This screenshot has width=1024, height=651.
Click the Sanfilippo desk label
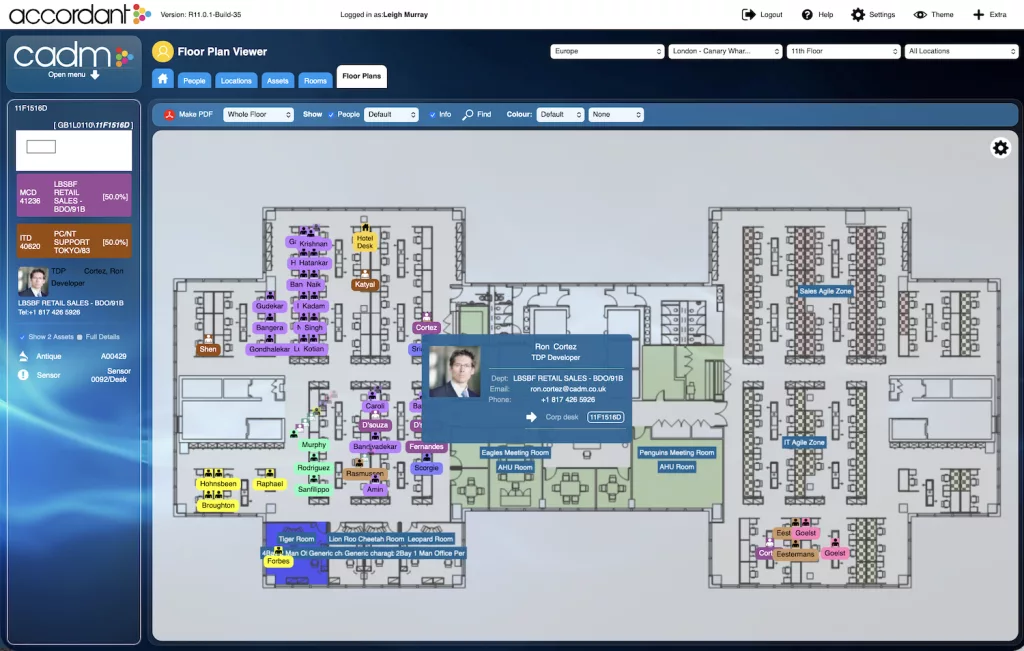[x=313, y=489]
